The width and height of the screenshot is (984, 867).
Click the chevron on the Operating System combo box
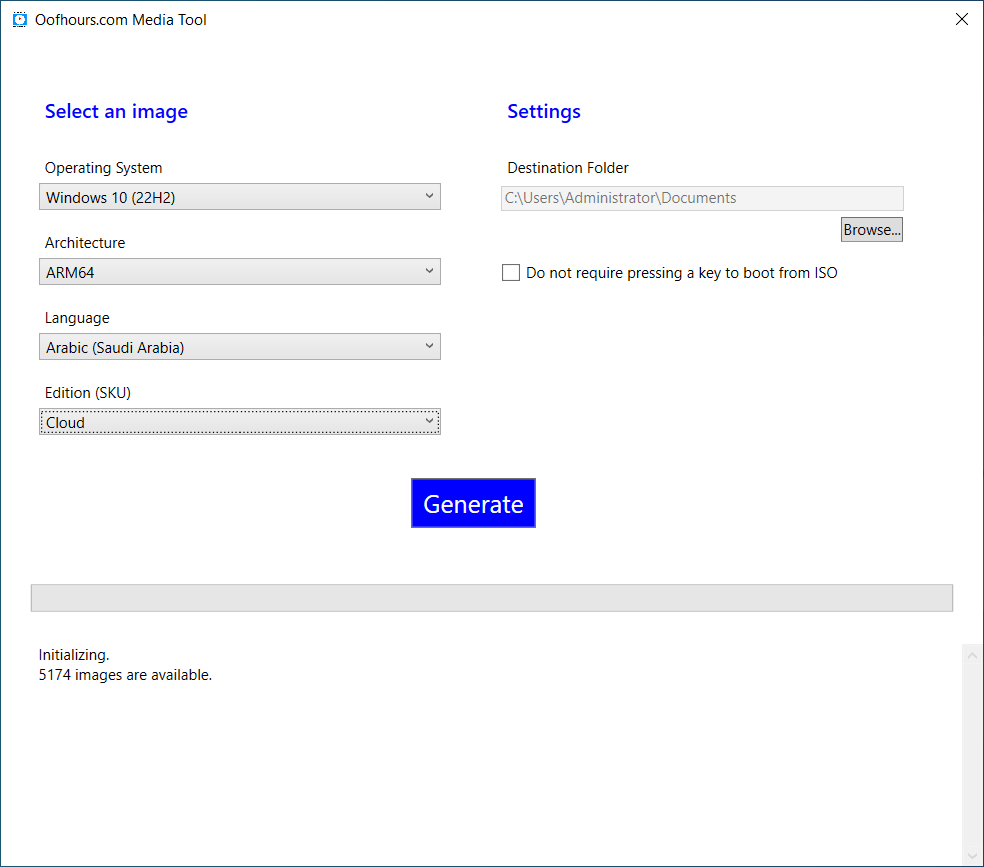coord(430,196)
